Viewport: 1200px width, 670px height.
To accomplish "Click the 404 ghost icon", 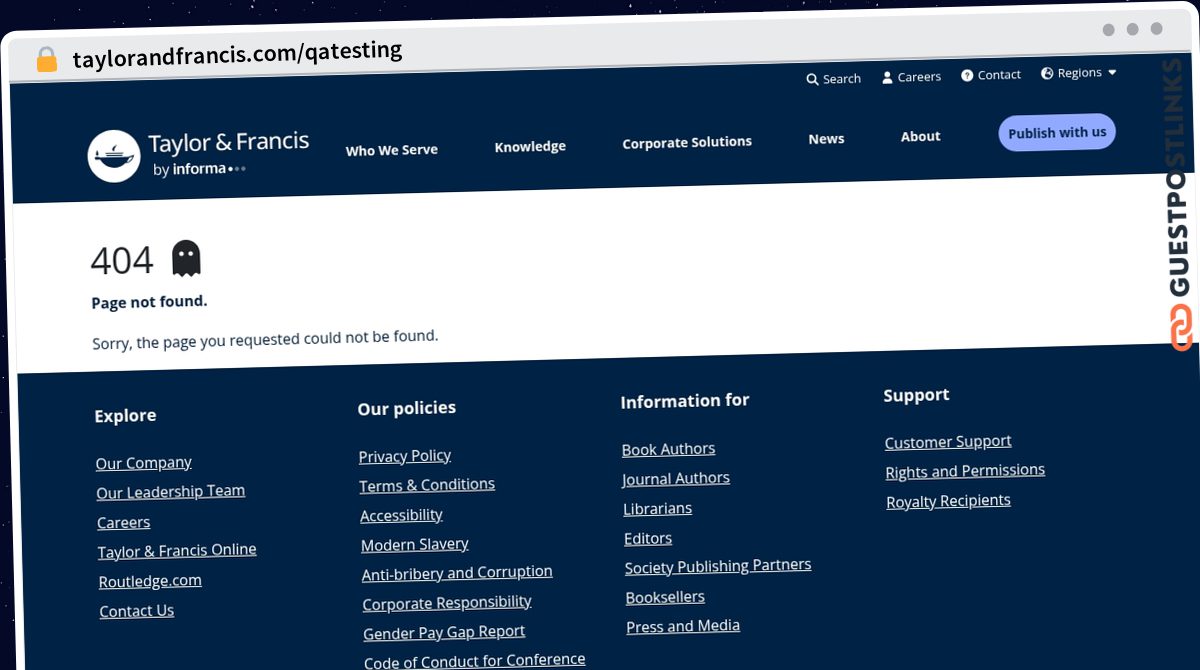I will click(186, 258).
